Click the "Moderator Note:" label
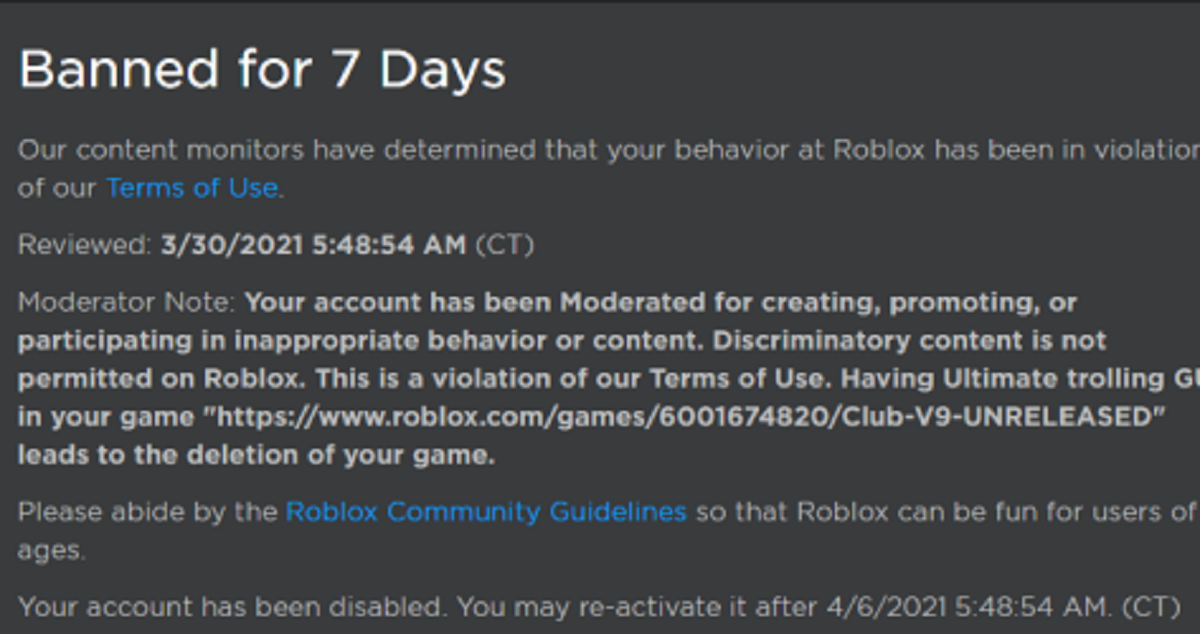 126,302
